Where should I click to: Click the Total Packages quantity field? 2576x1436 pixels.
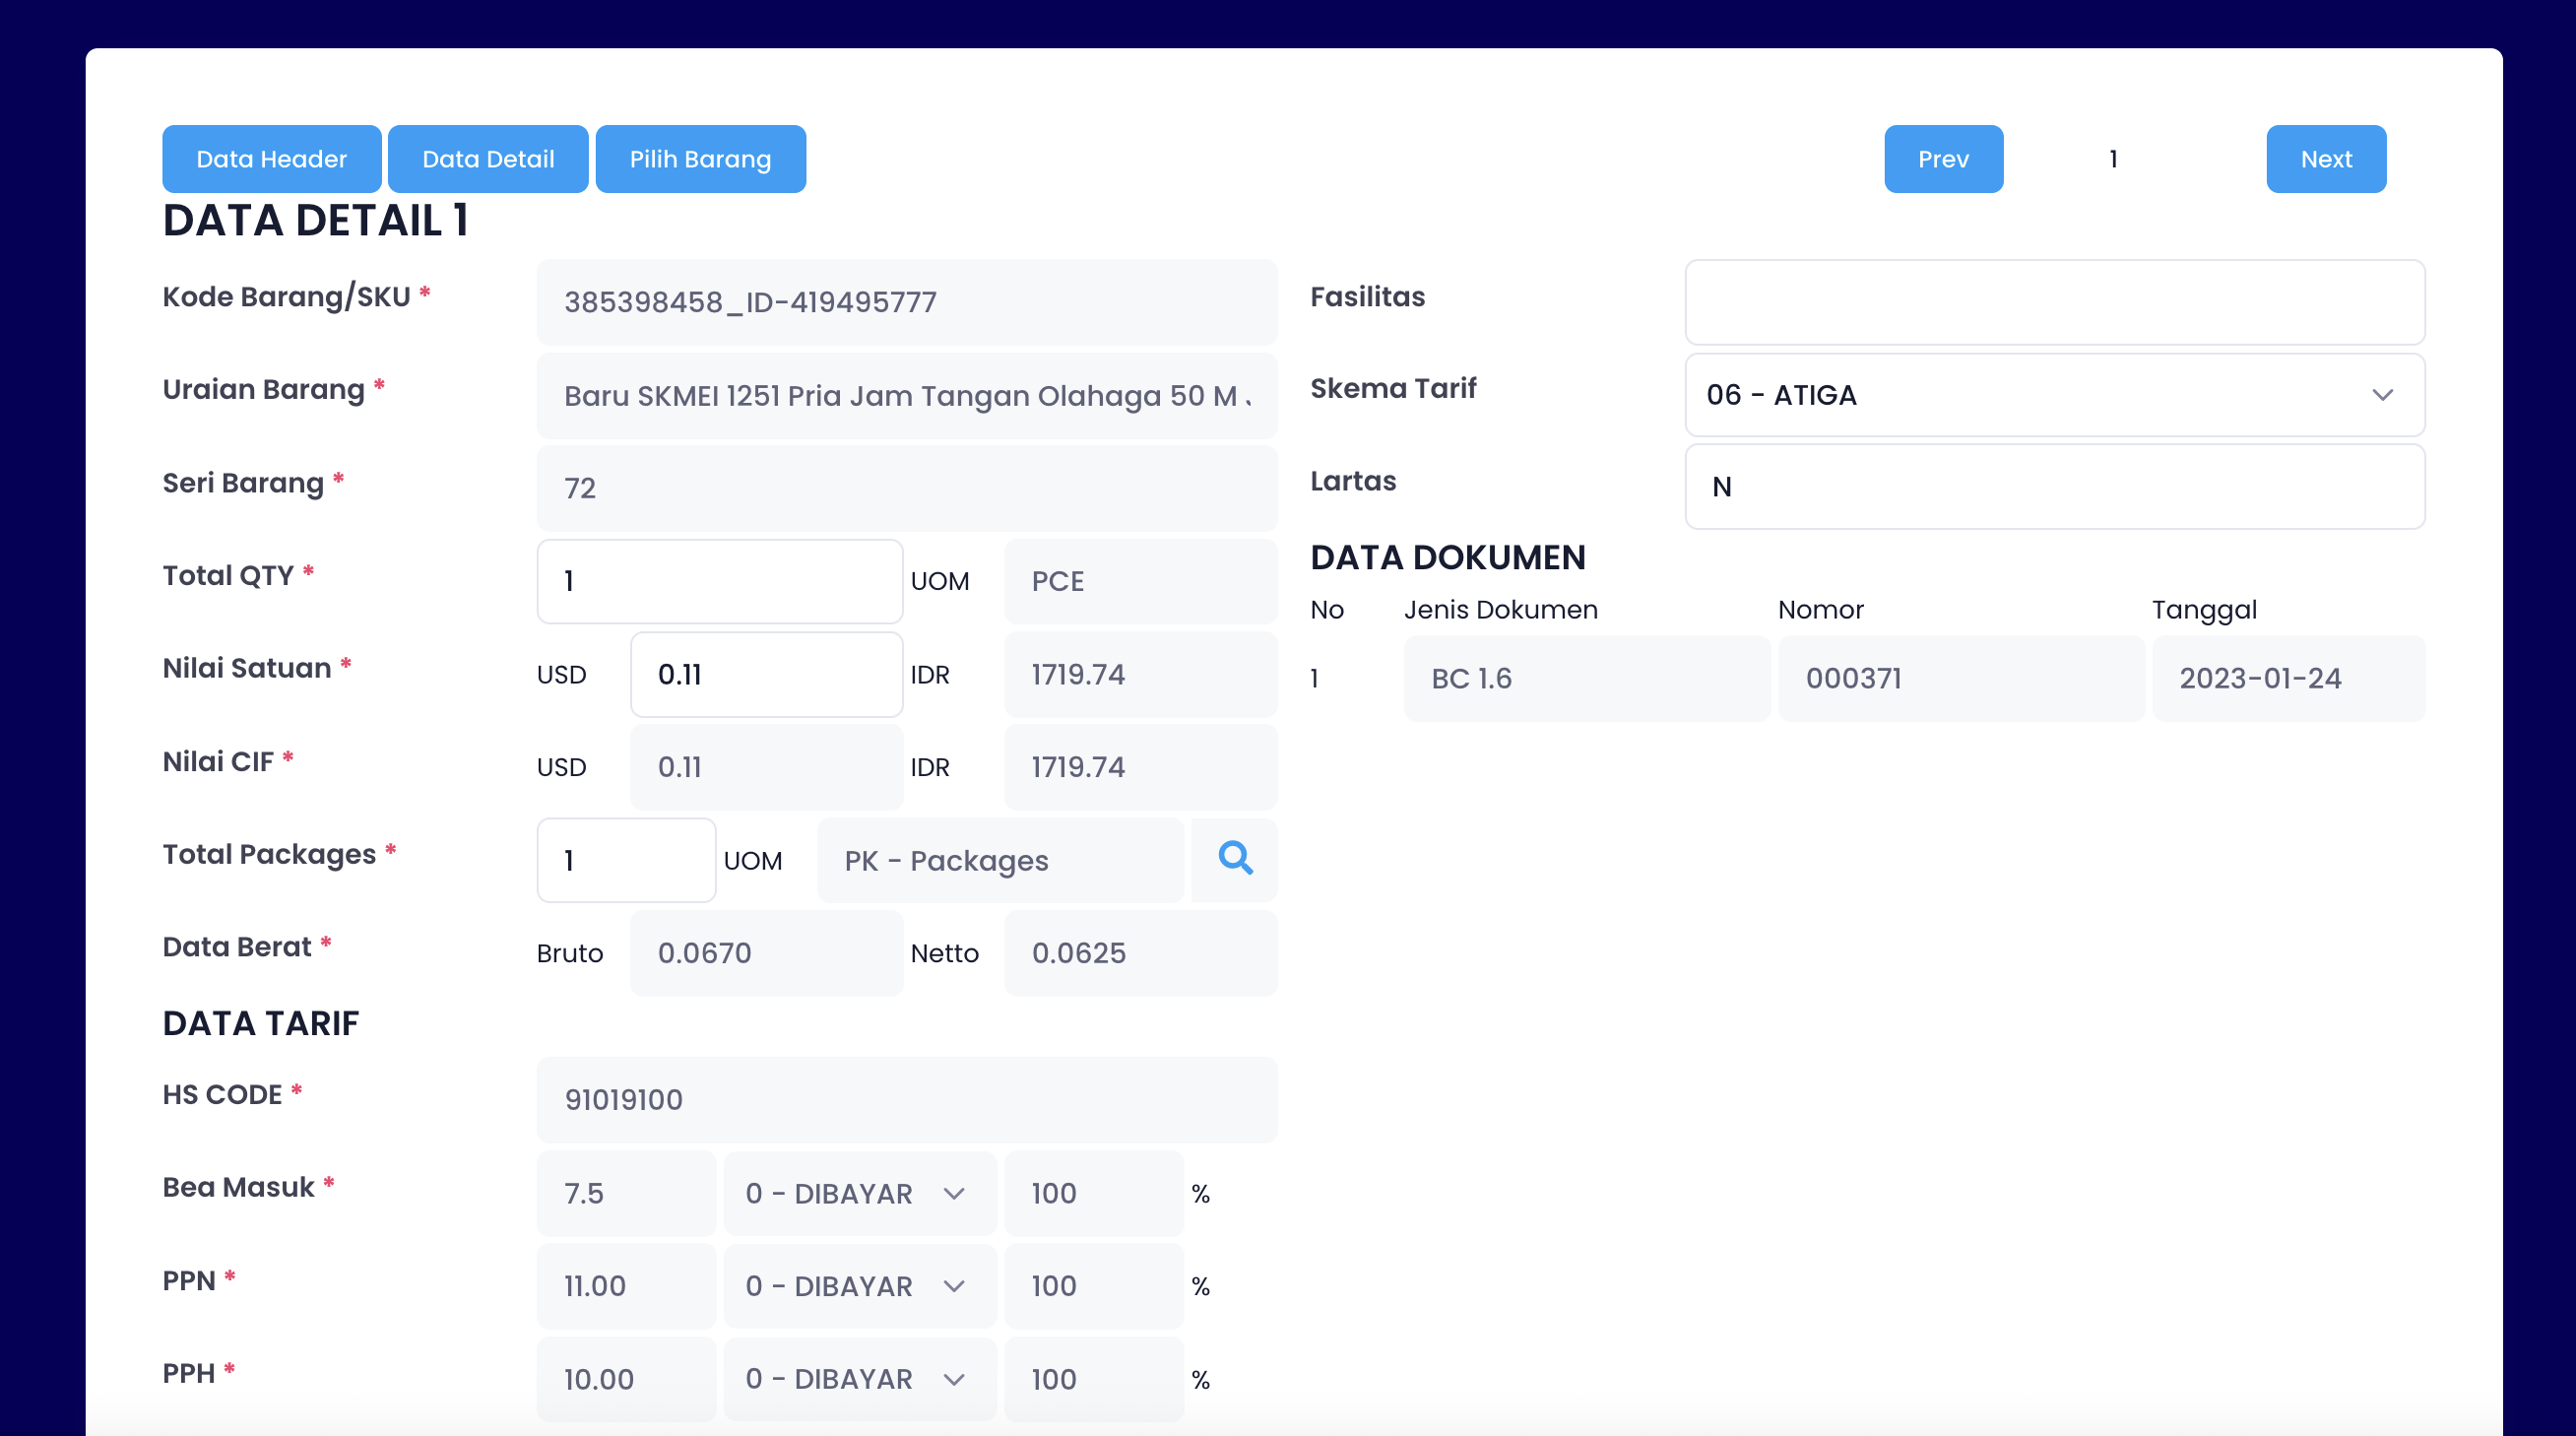(x=626, y=860)
